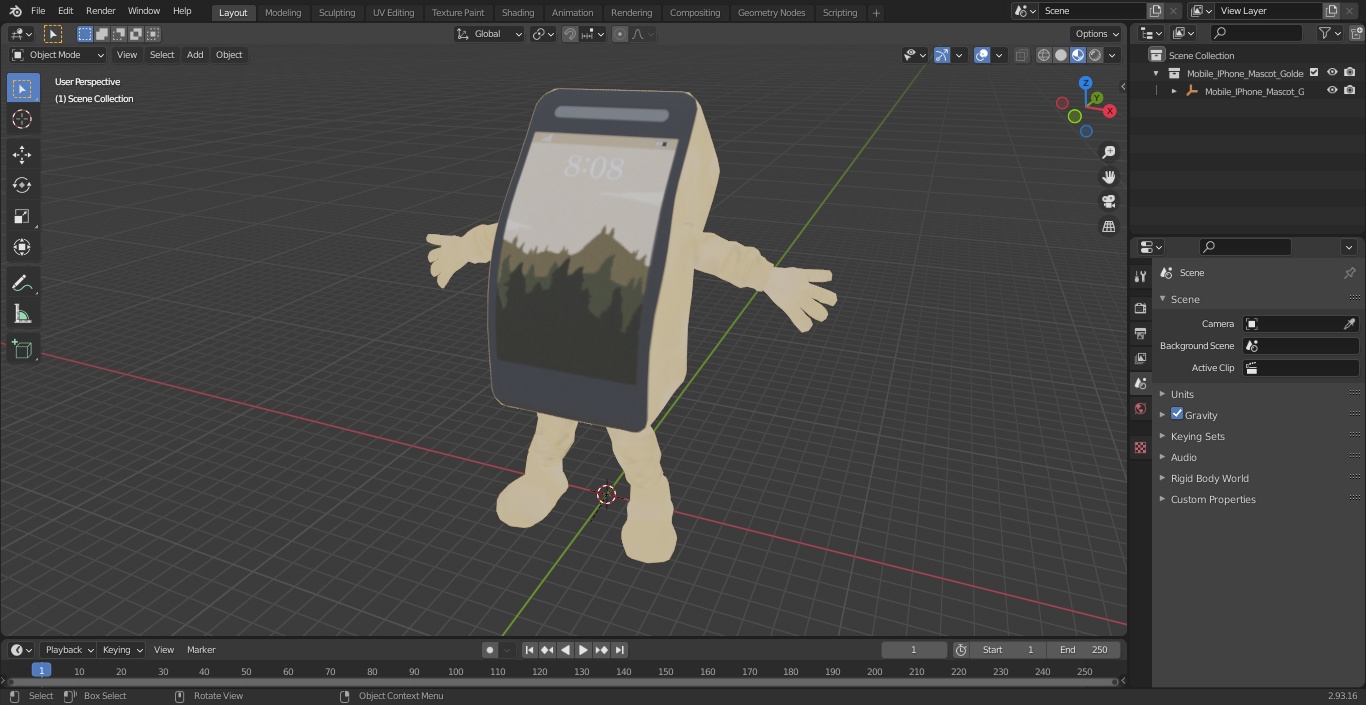Open the Edit menu

click(65, 11)
